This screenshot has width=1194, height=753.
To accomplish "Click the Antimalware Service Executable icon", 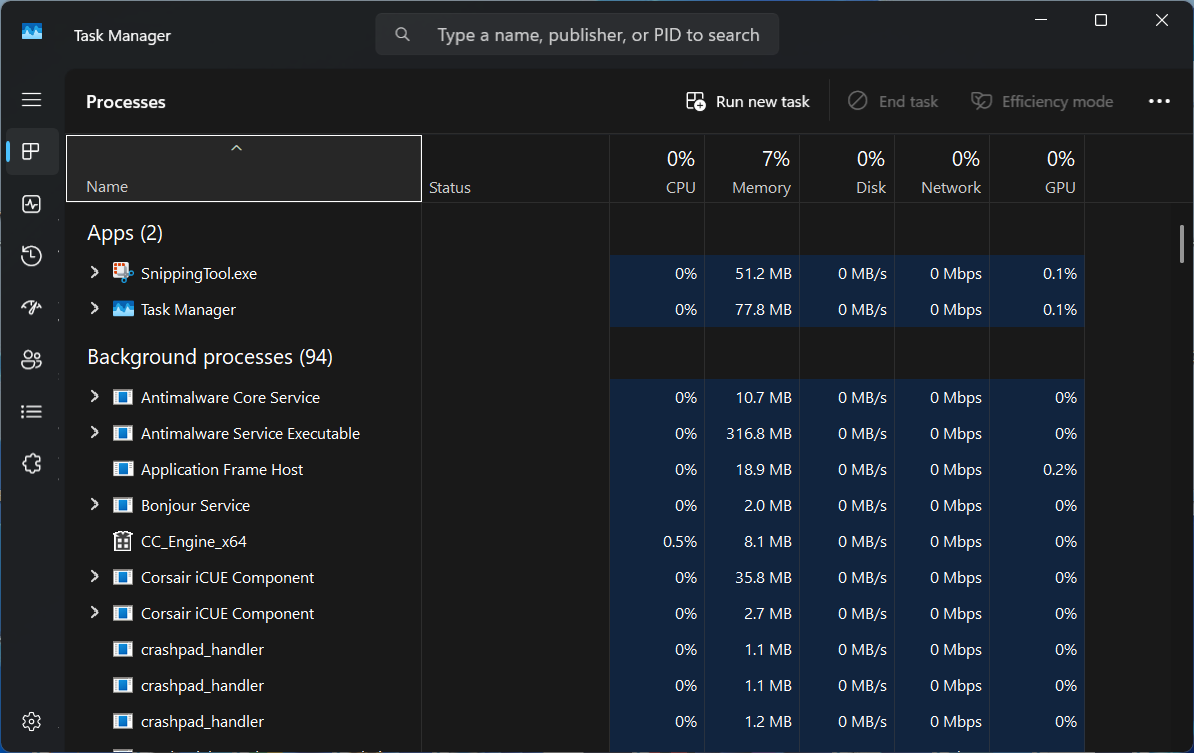I will pos(123,433).
